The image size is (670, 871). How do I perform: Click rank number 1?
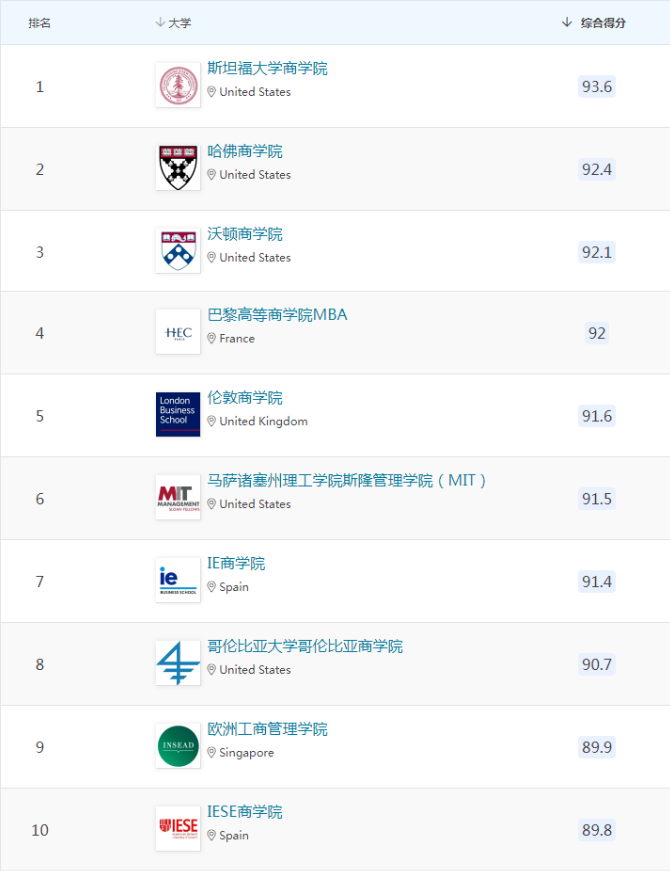pos(39,87)
